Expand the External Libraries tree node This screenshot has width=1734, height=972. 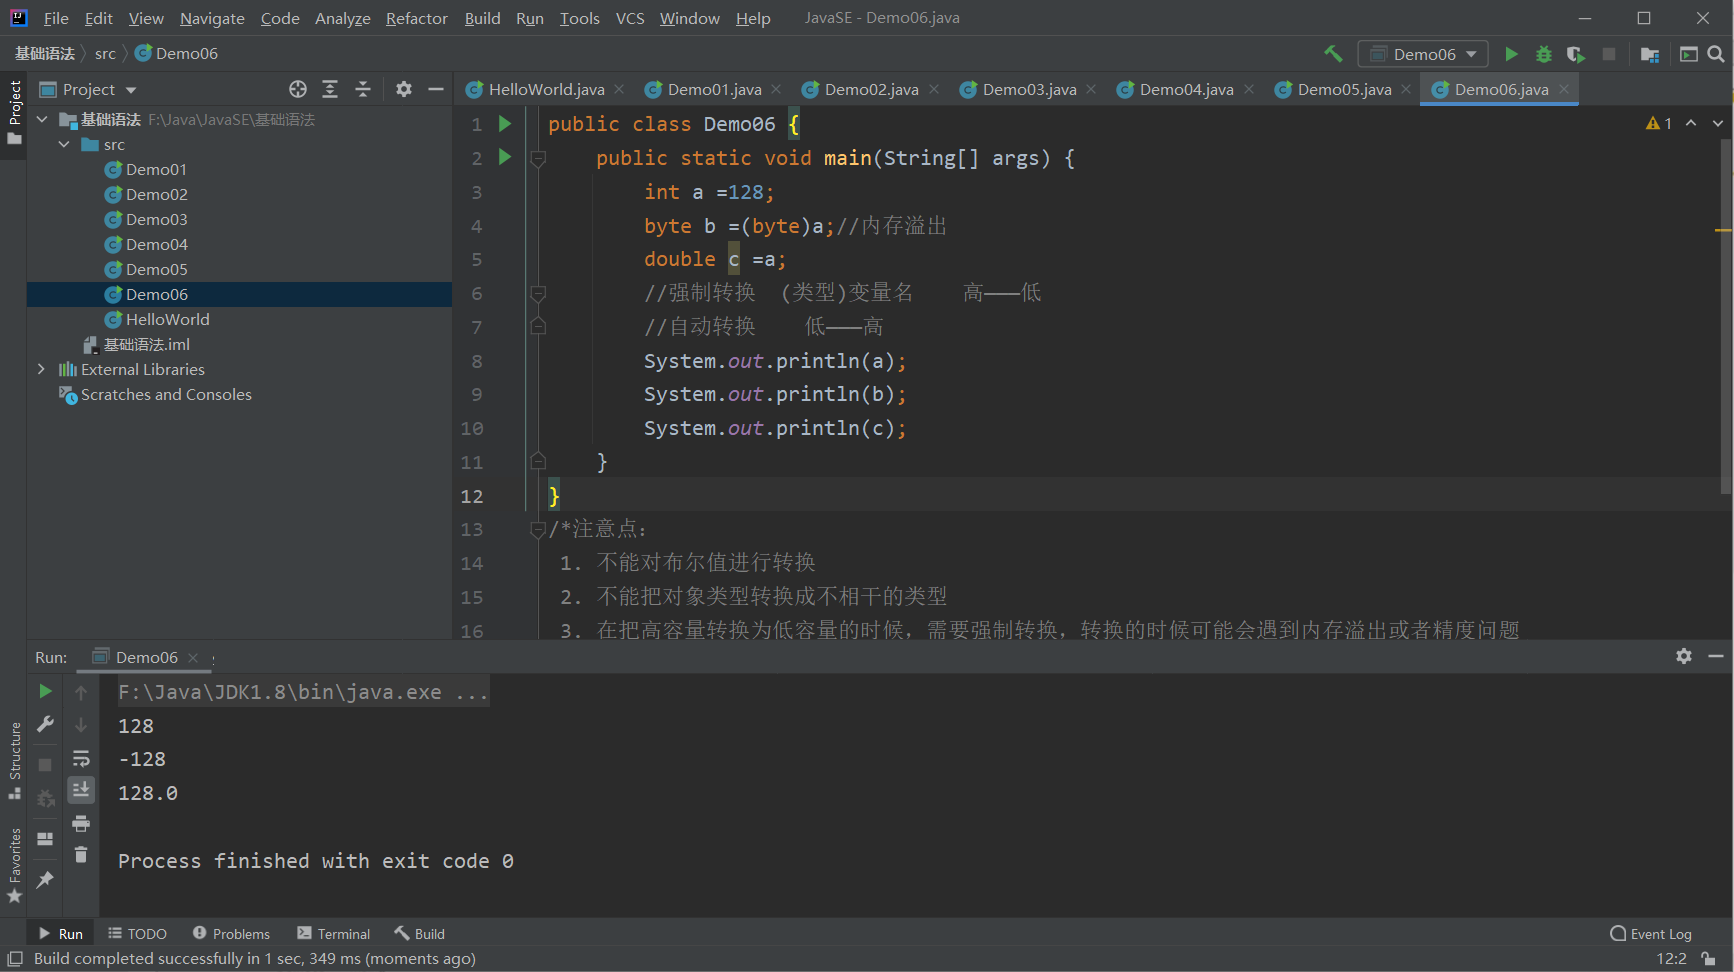41,369
